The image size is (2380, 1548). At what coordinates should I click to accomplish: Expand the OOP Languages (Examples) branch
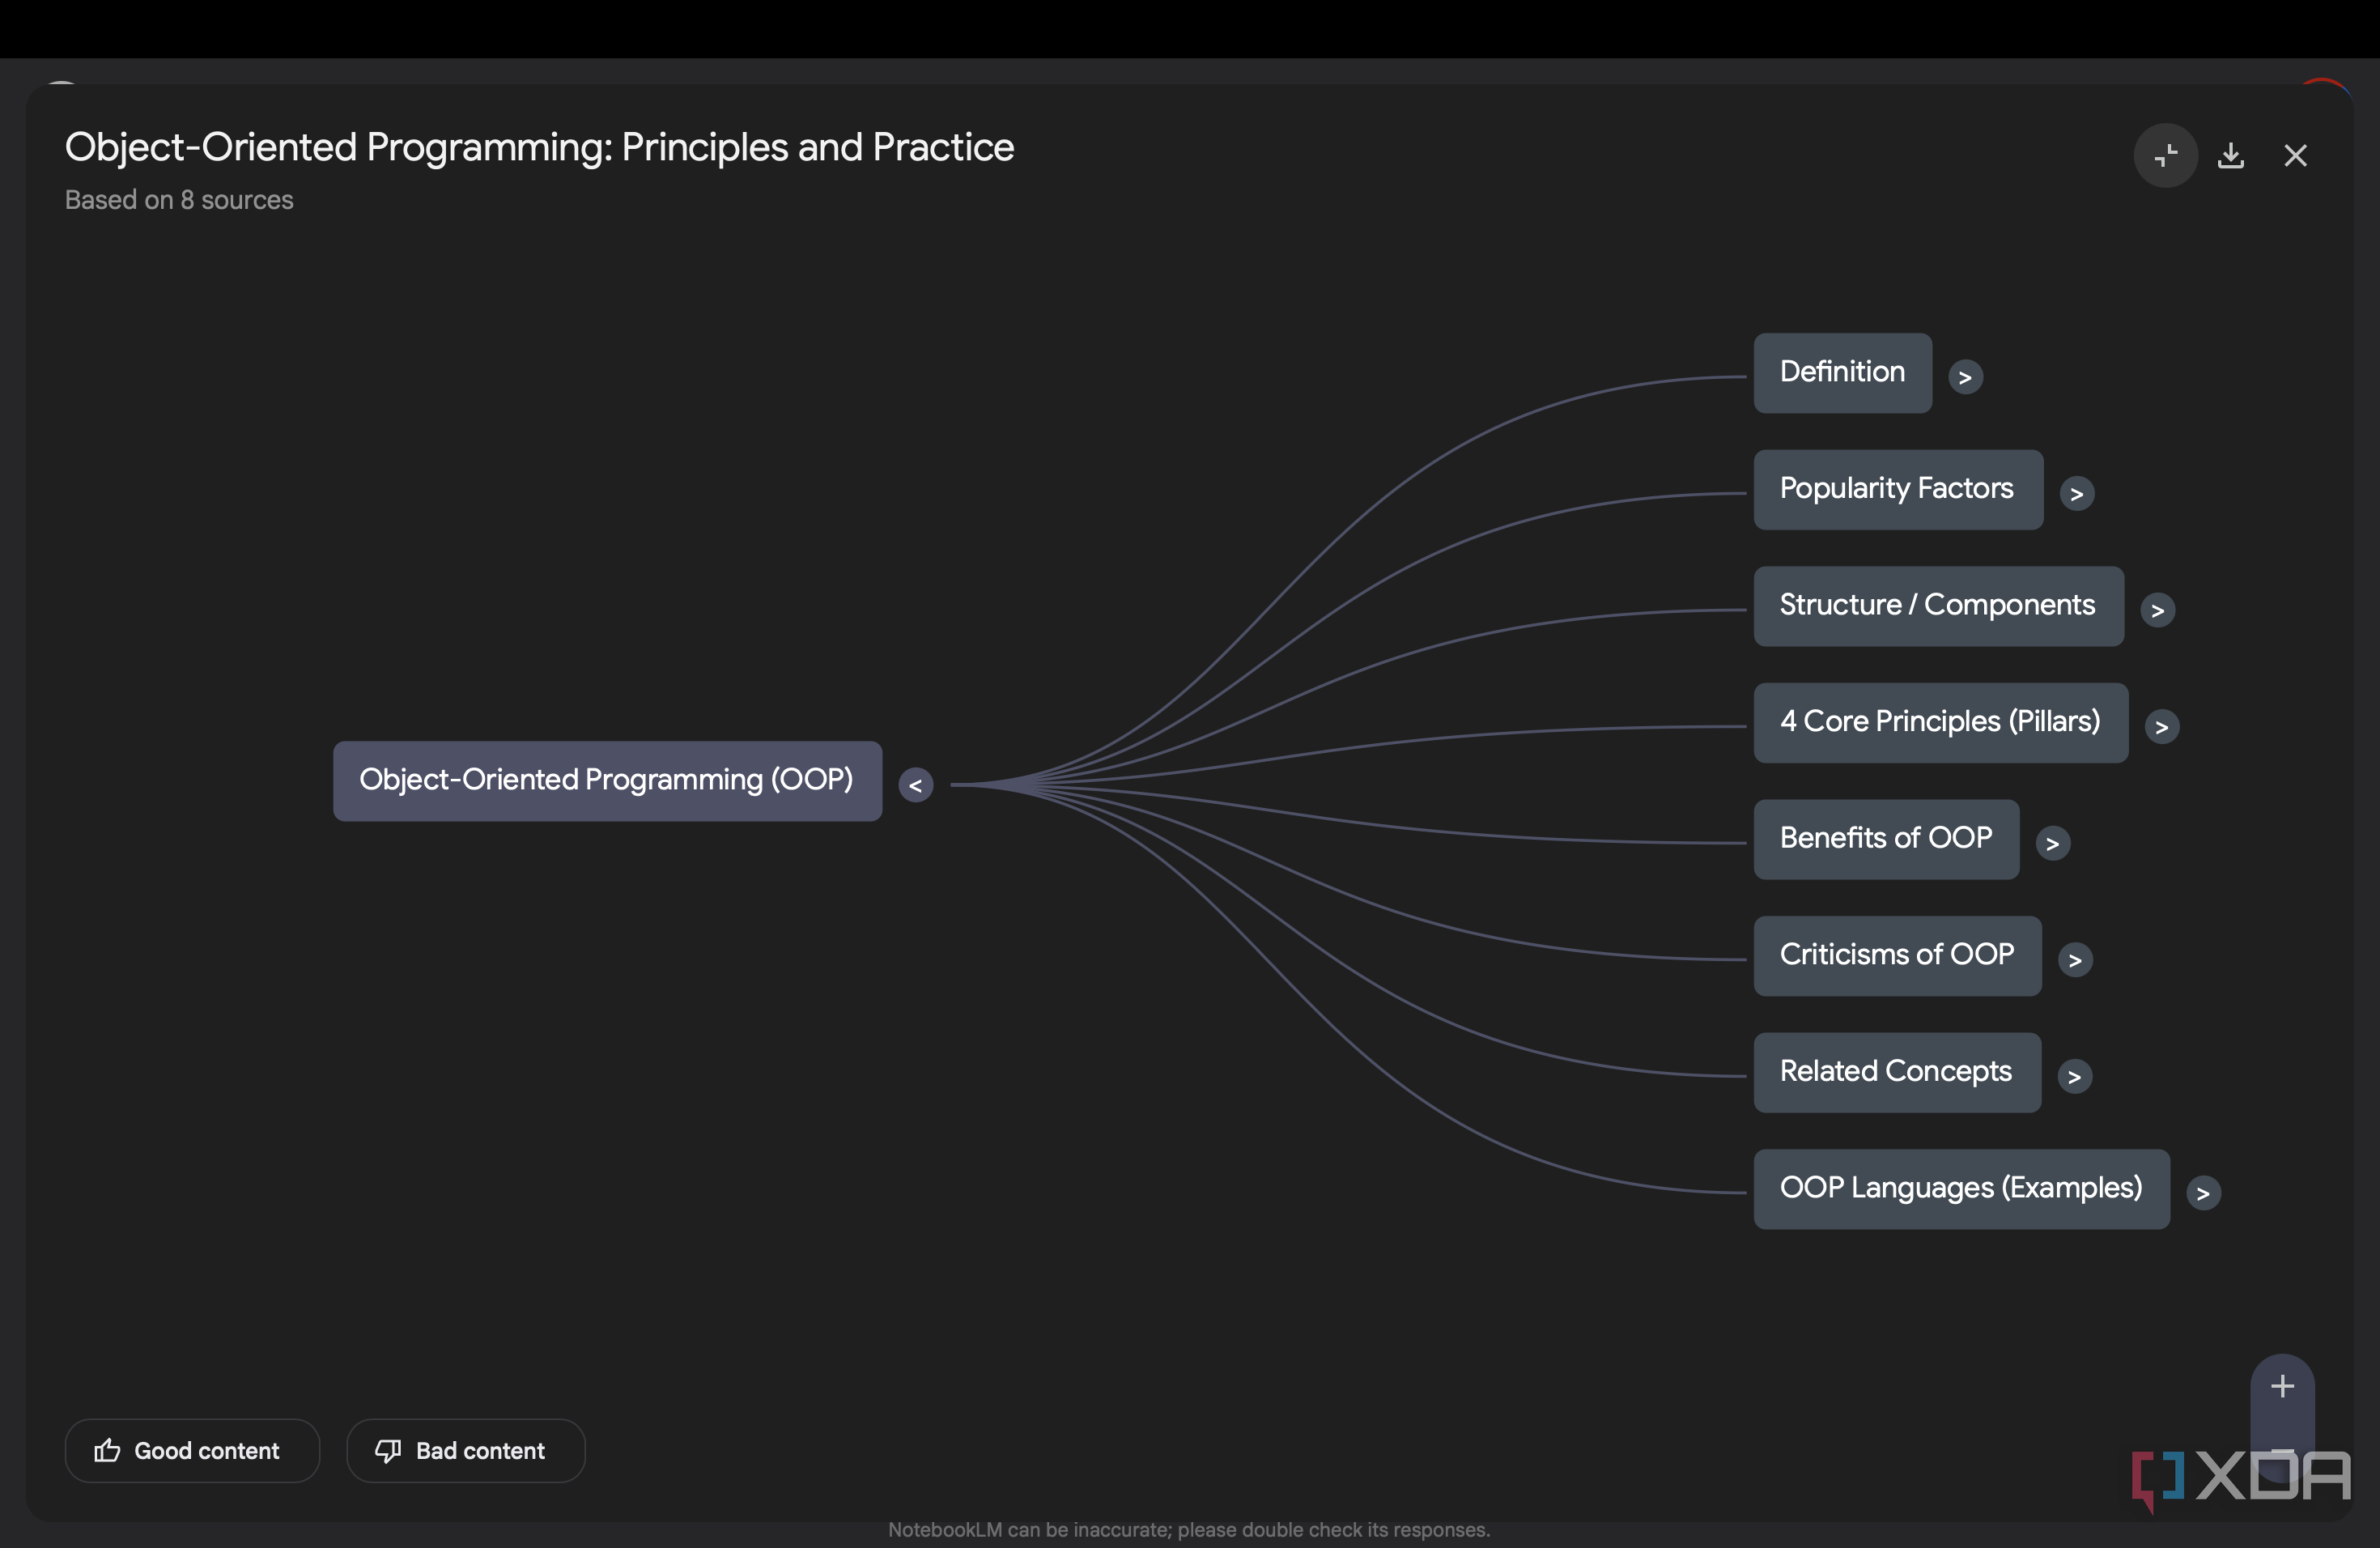coord(2203,1193)
